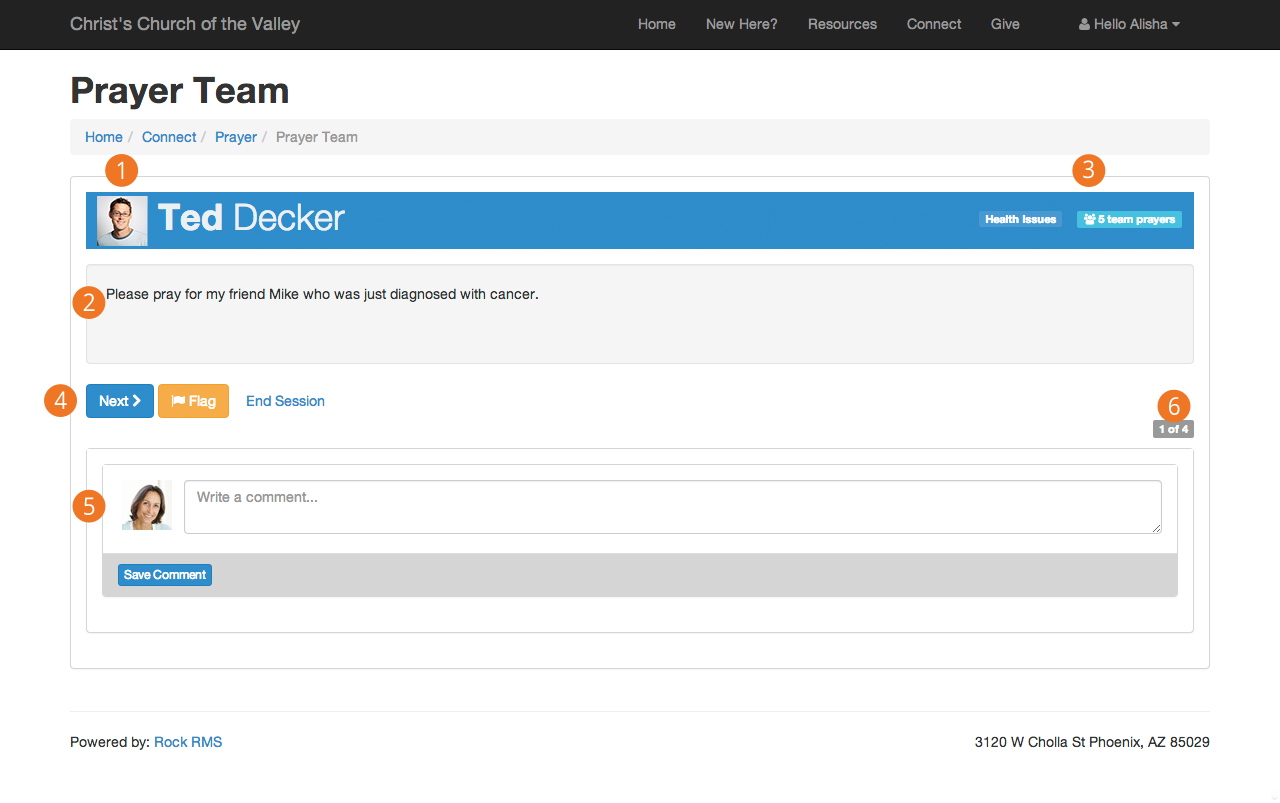Open the Resources menu
Screen dimensions: 1280x803
pos(842,24)
